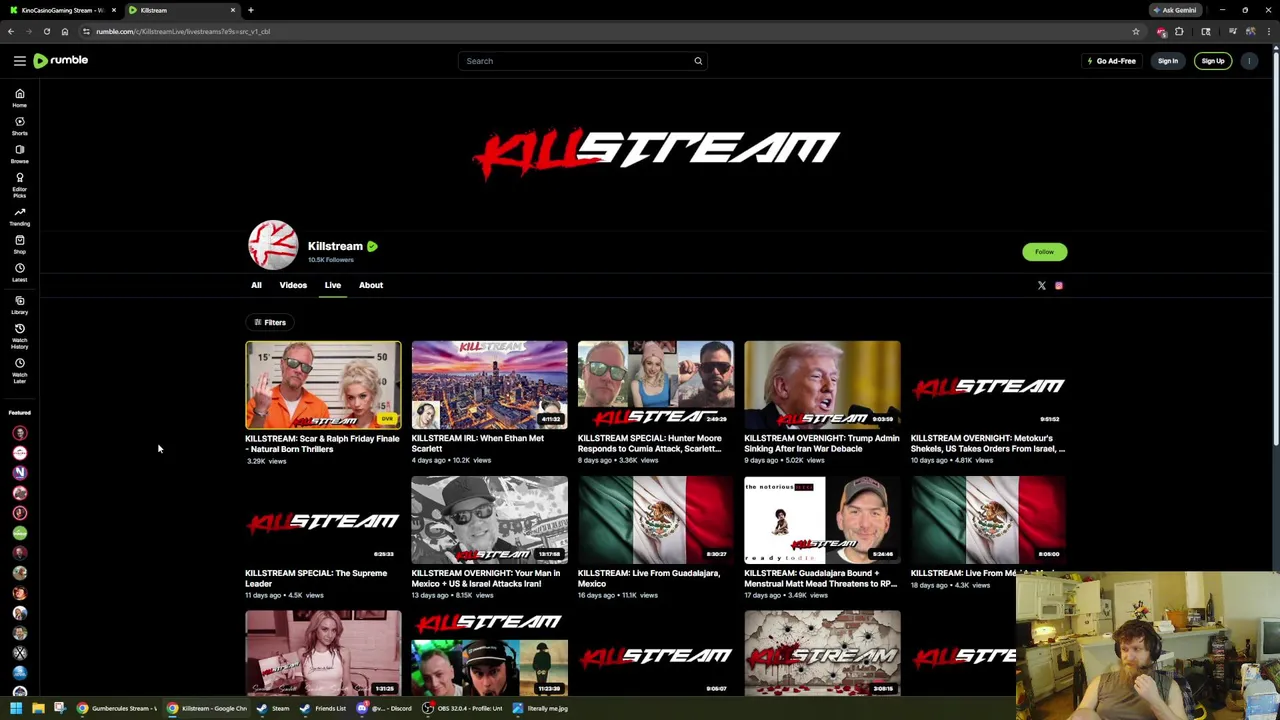Open the Rumble more-options menu

pos(1249,61)
